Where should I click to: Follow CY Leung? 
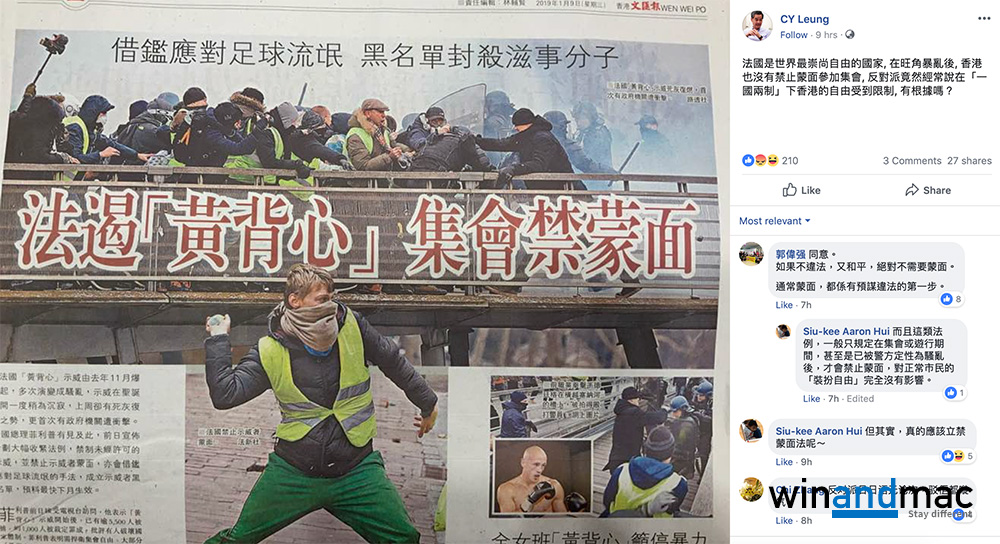pyautogui.click(x=793, y=34)
